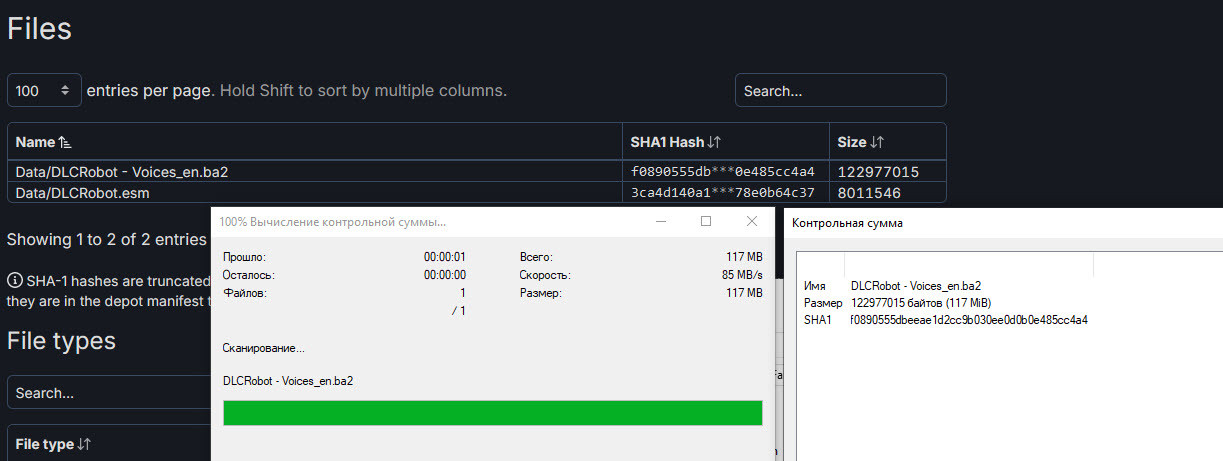Click the Files search input field
Screen dimensions: 1223x461
pos(840,90)
